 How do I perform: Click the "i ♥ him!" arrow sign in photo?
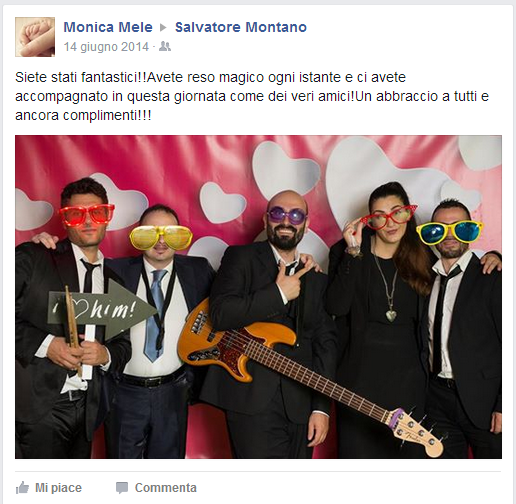pyautogui.click(x=102, y=310)
